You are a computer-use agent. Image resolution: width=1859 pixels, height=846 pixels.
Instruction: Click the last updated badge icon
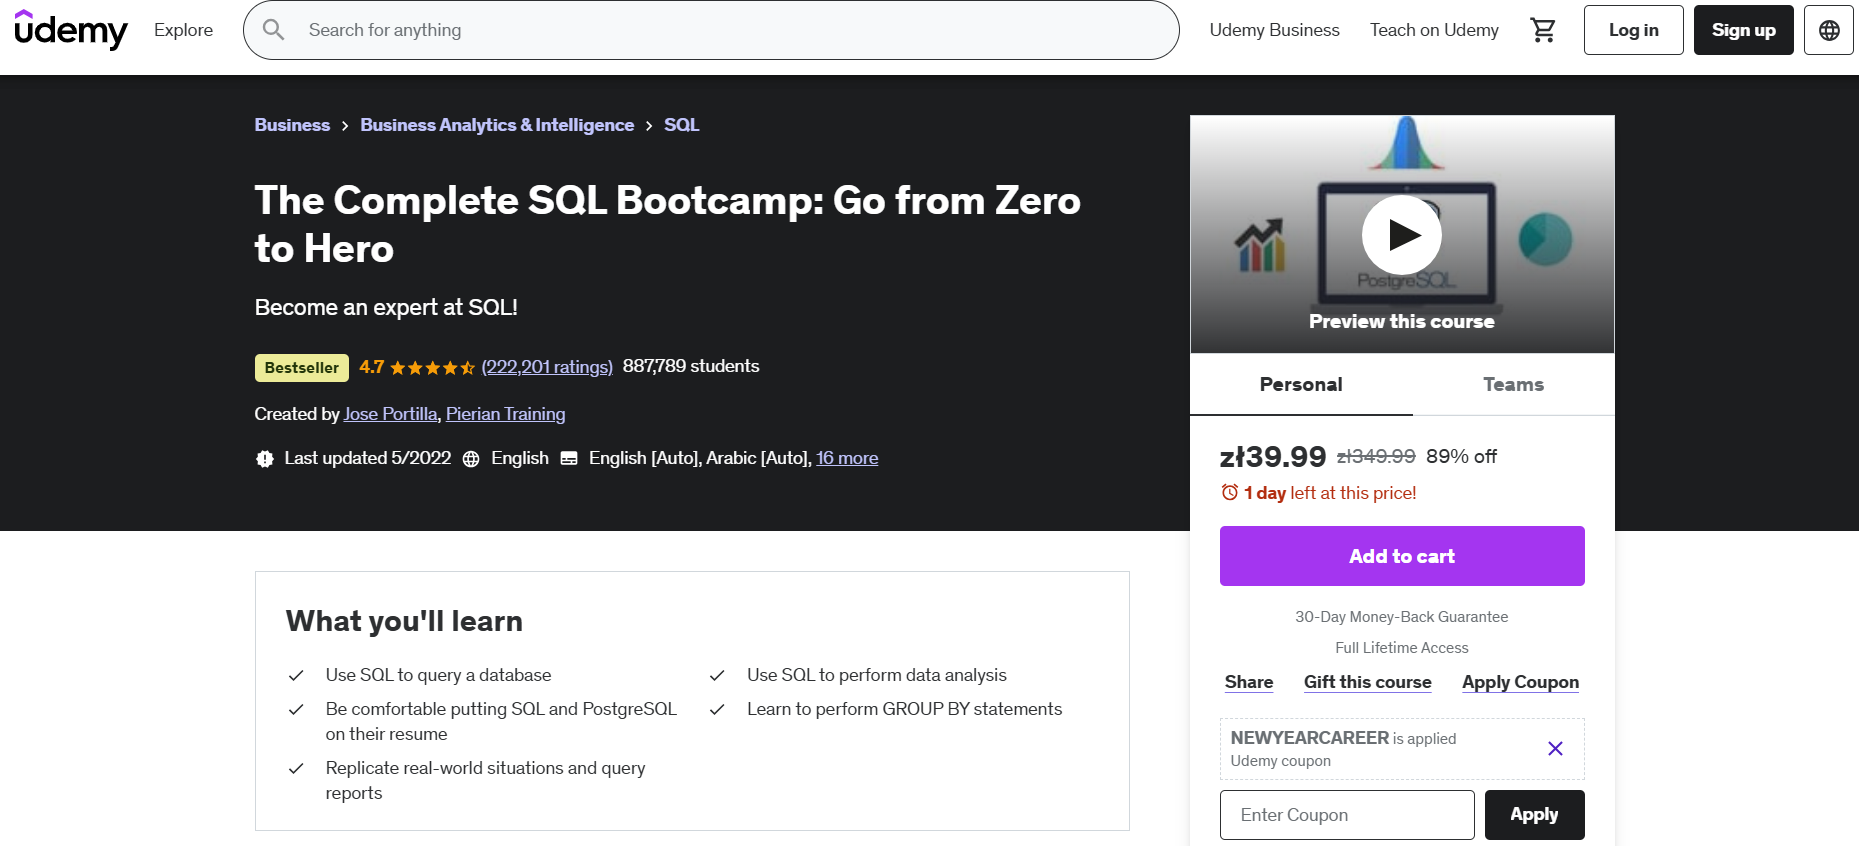265,459
